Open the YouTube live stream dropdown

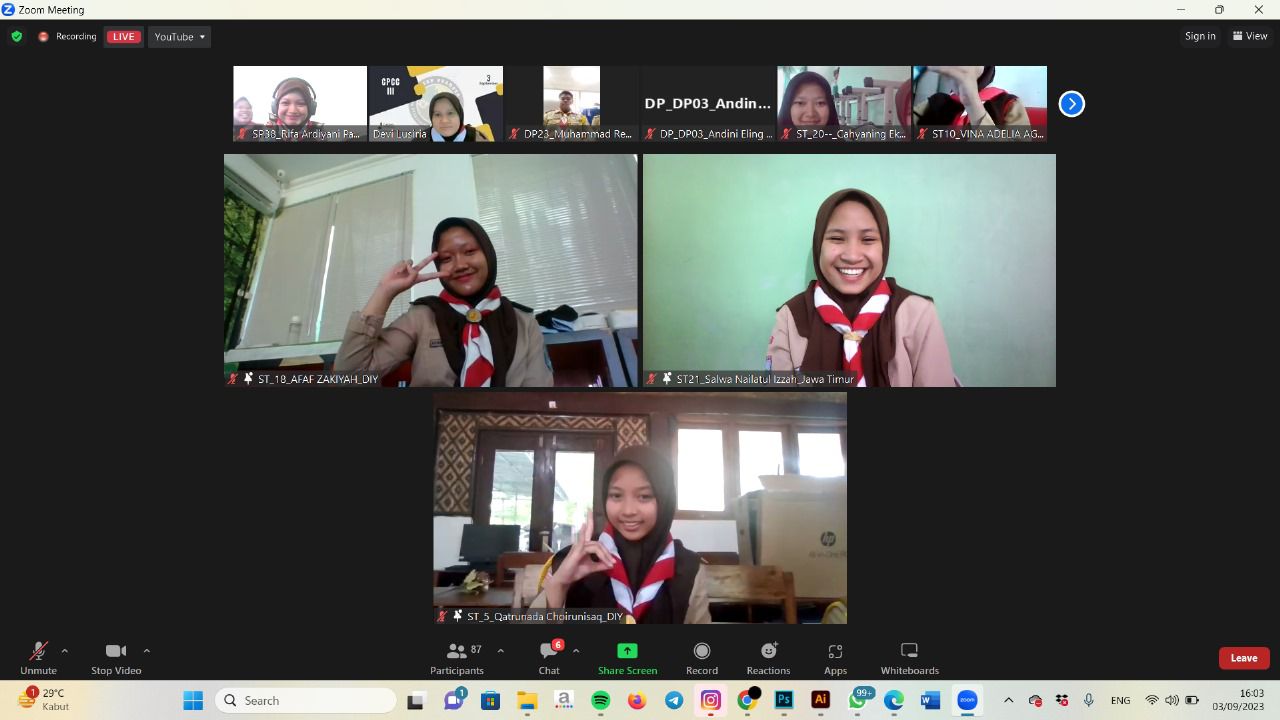[180, 37]
